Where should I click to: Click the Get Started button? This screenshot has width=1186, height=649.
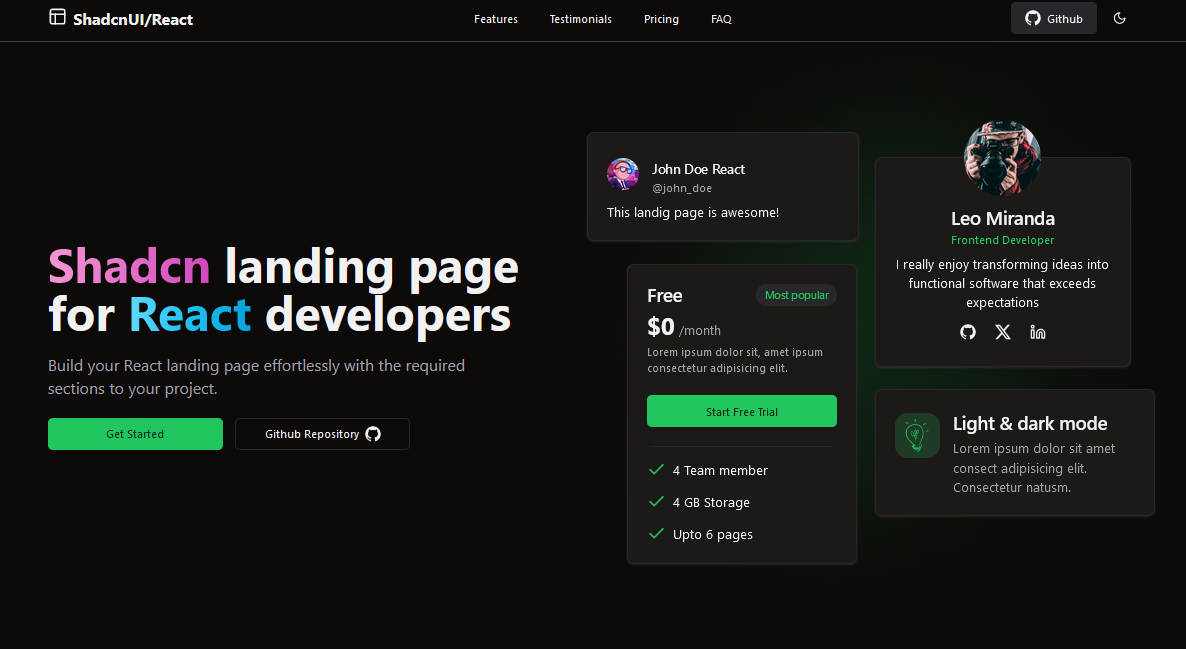(x=135, y=434)
